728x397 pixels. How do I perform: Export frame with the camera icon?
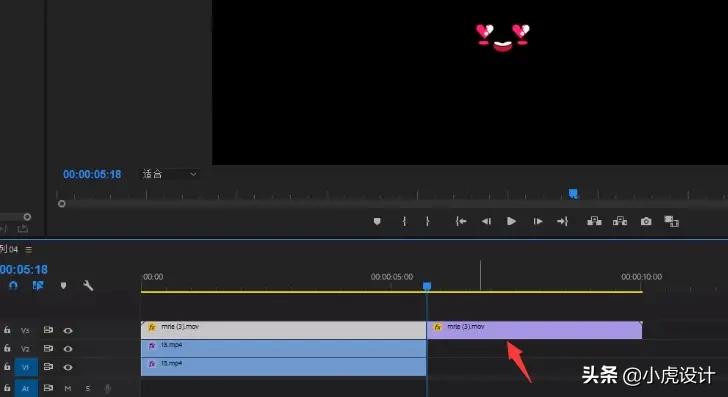tap(646, 221)
